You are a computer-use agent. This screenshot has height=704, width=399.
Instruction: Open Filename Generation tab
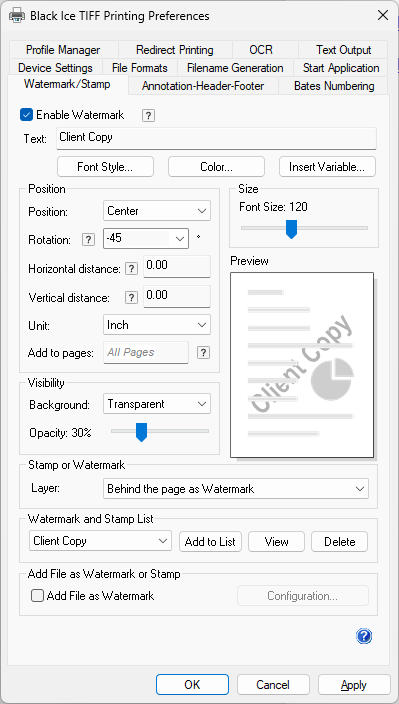click(235, 68)
